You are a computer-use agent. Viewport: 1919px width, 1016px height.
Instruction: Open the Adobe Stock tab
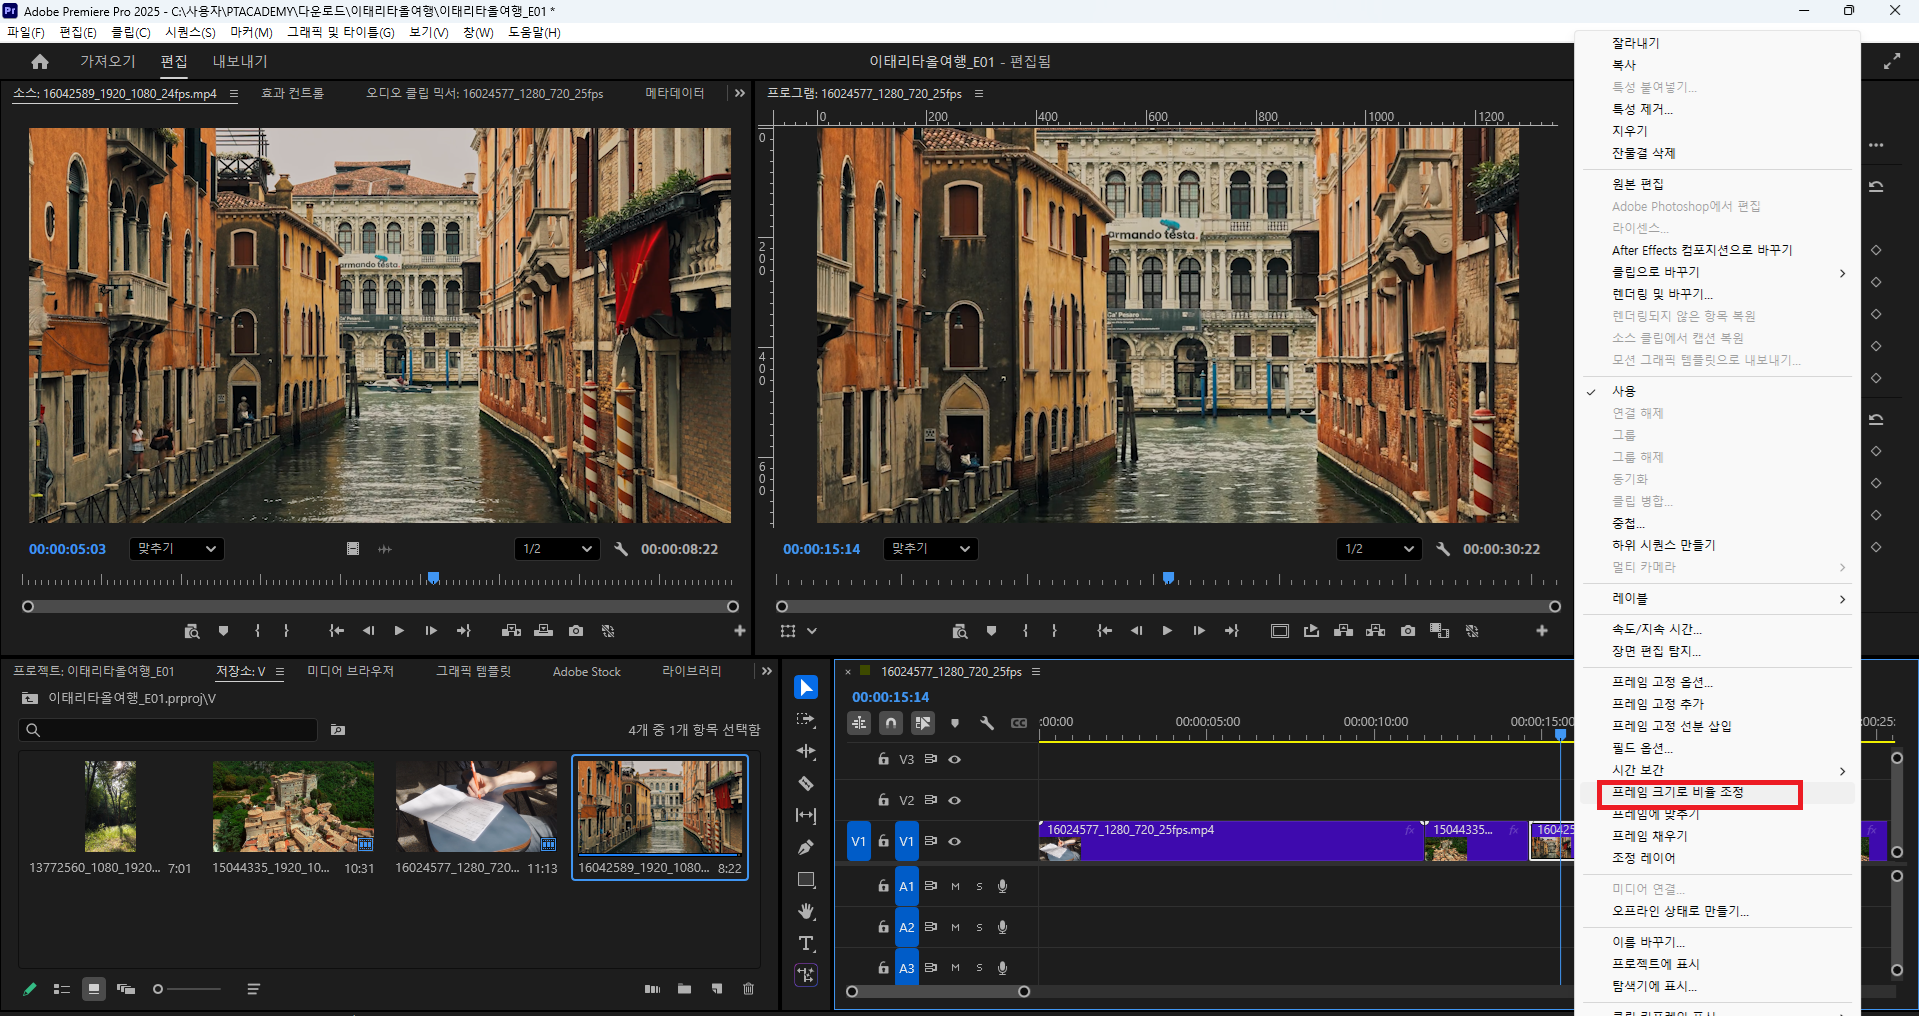[x=587, y=672]
